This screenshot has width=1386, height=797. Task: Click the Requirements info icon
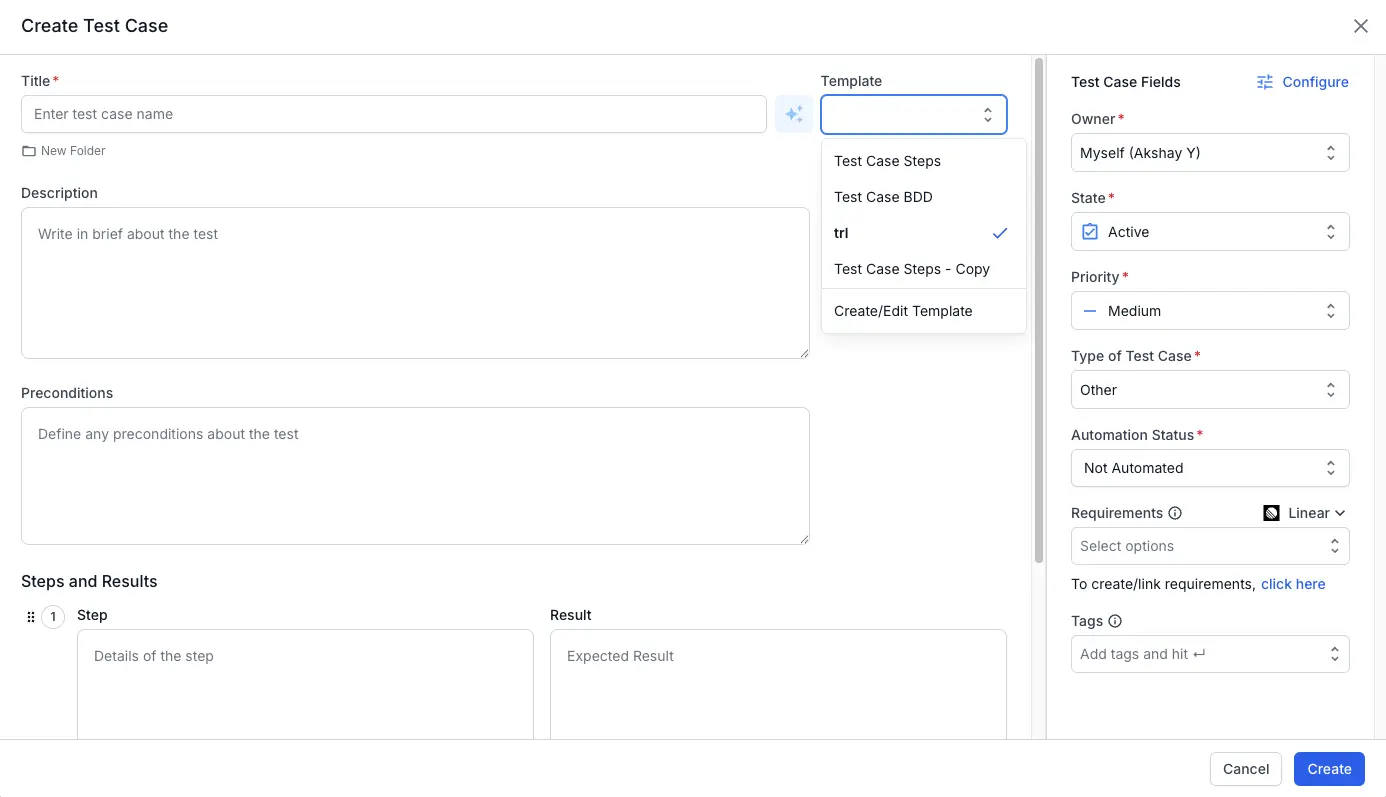tap(1175, 513)
